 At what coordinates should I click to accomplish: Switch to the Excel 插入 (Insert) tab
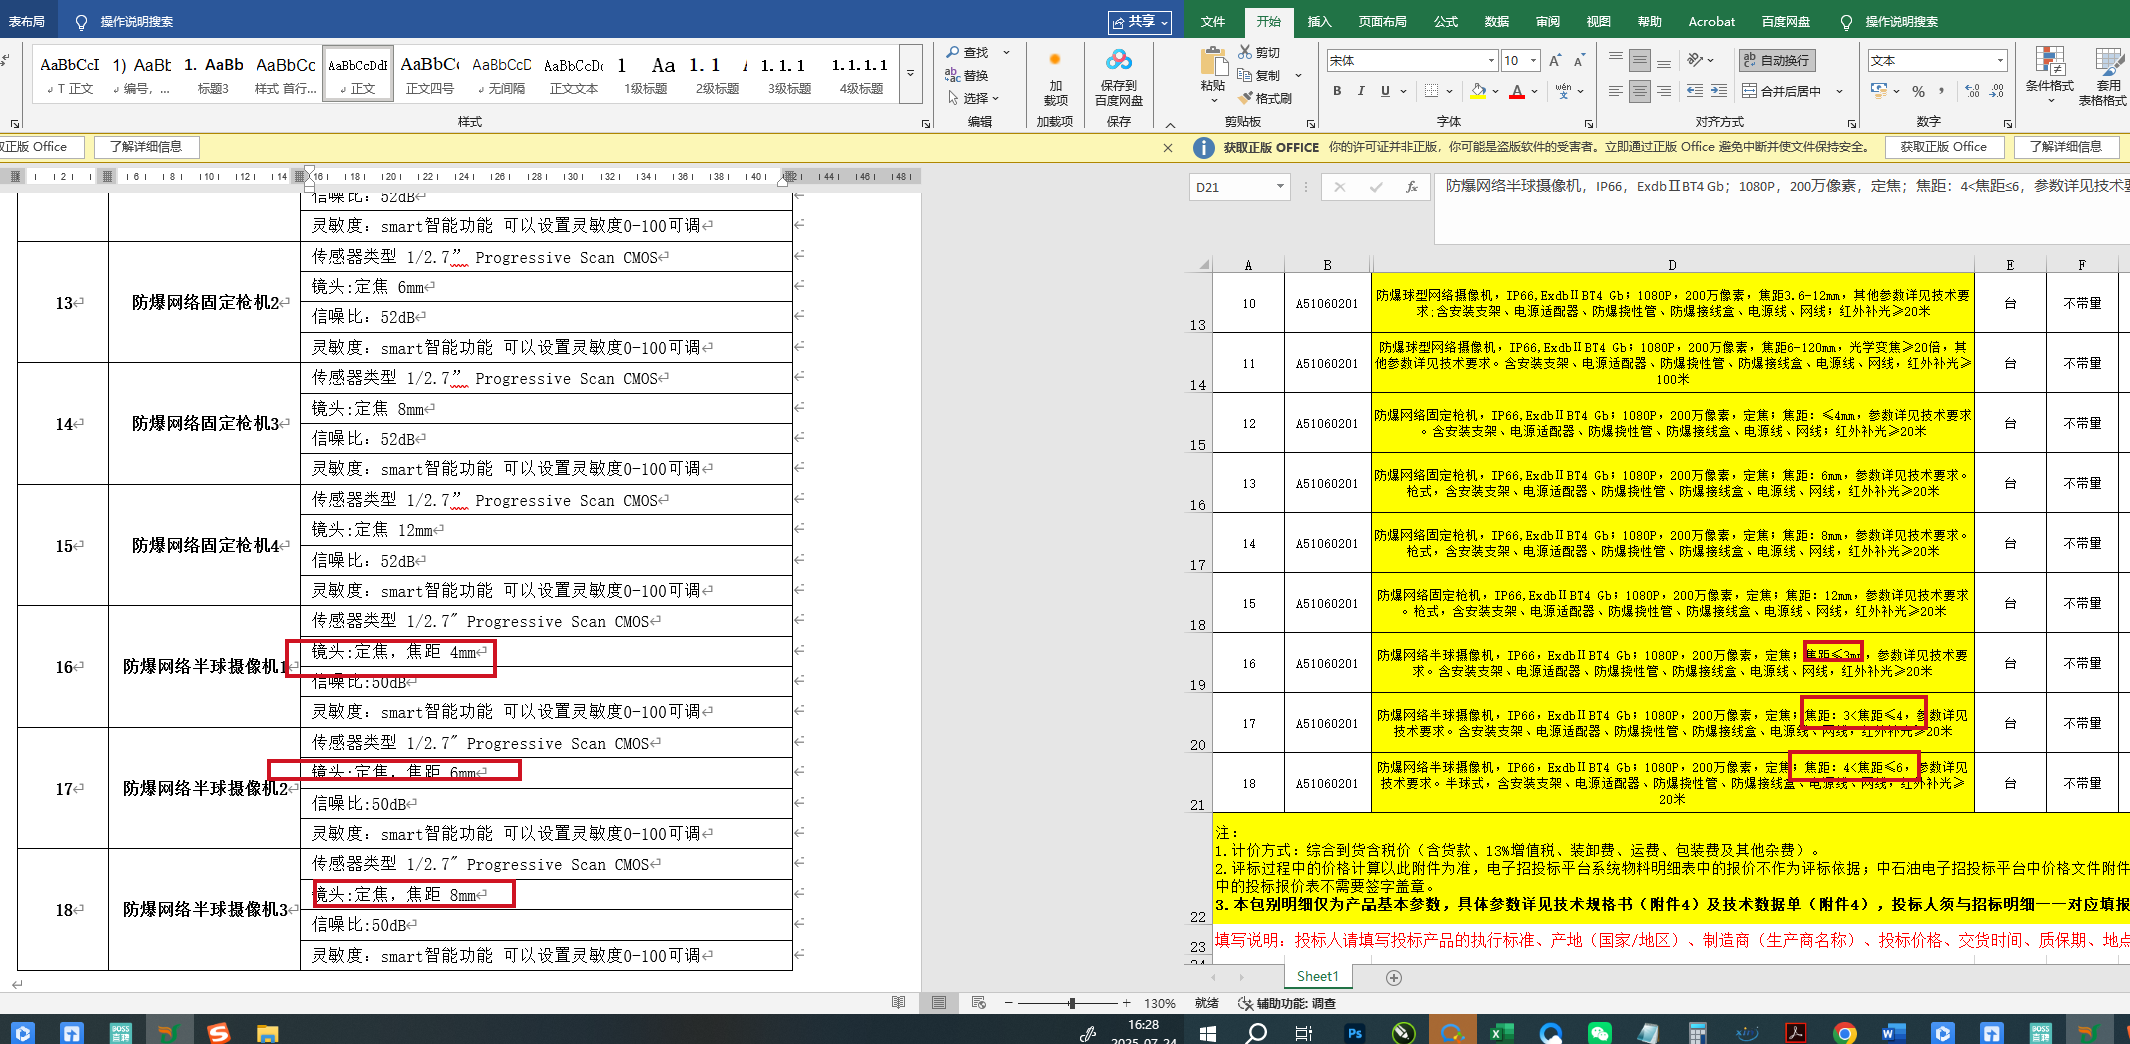point(1319,21)
